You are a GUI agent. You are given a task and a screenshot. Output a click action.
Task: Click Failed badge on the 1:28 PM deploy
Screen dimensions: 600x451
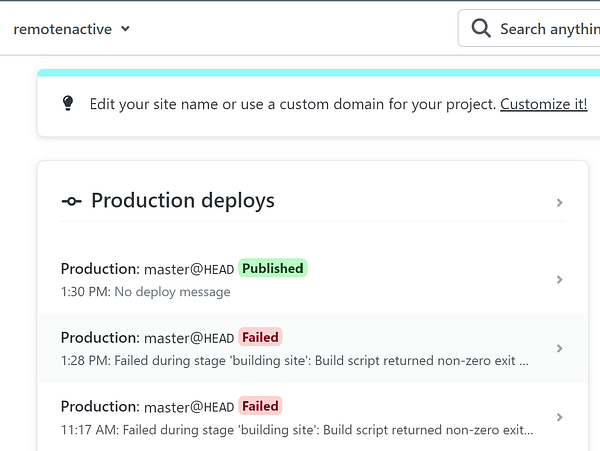tap(260, 337)
